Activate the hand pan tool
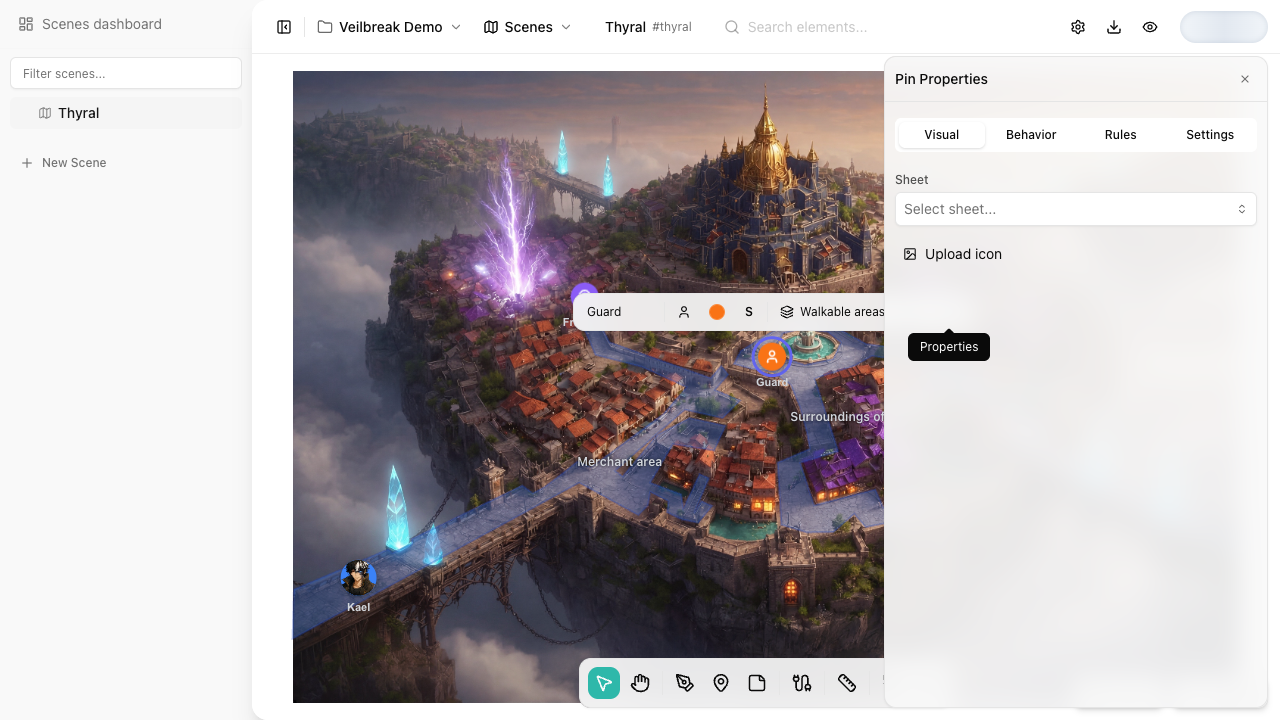The height and width of the screenshot is (720, 1280). coord(641,683)
